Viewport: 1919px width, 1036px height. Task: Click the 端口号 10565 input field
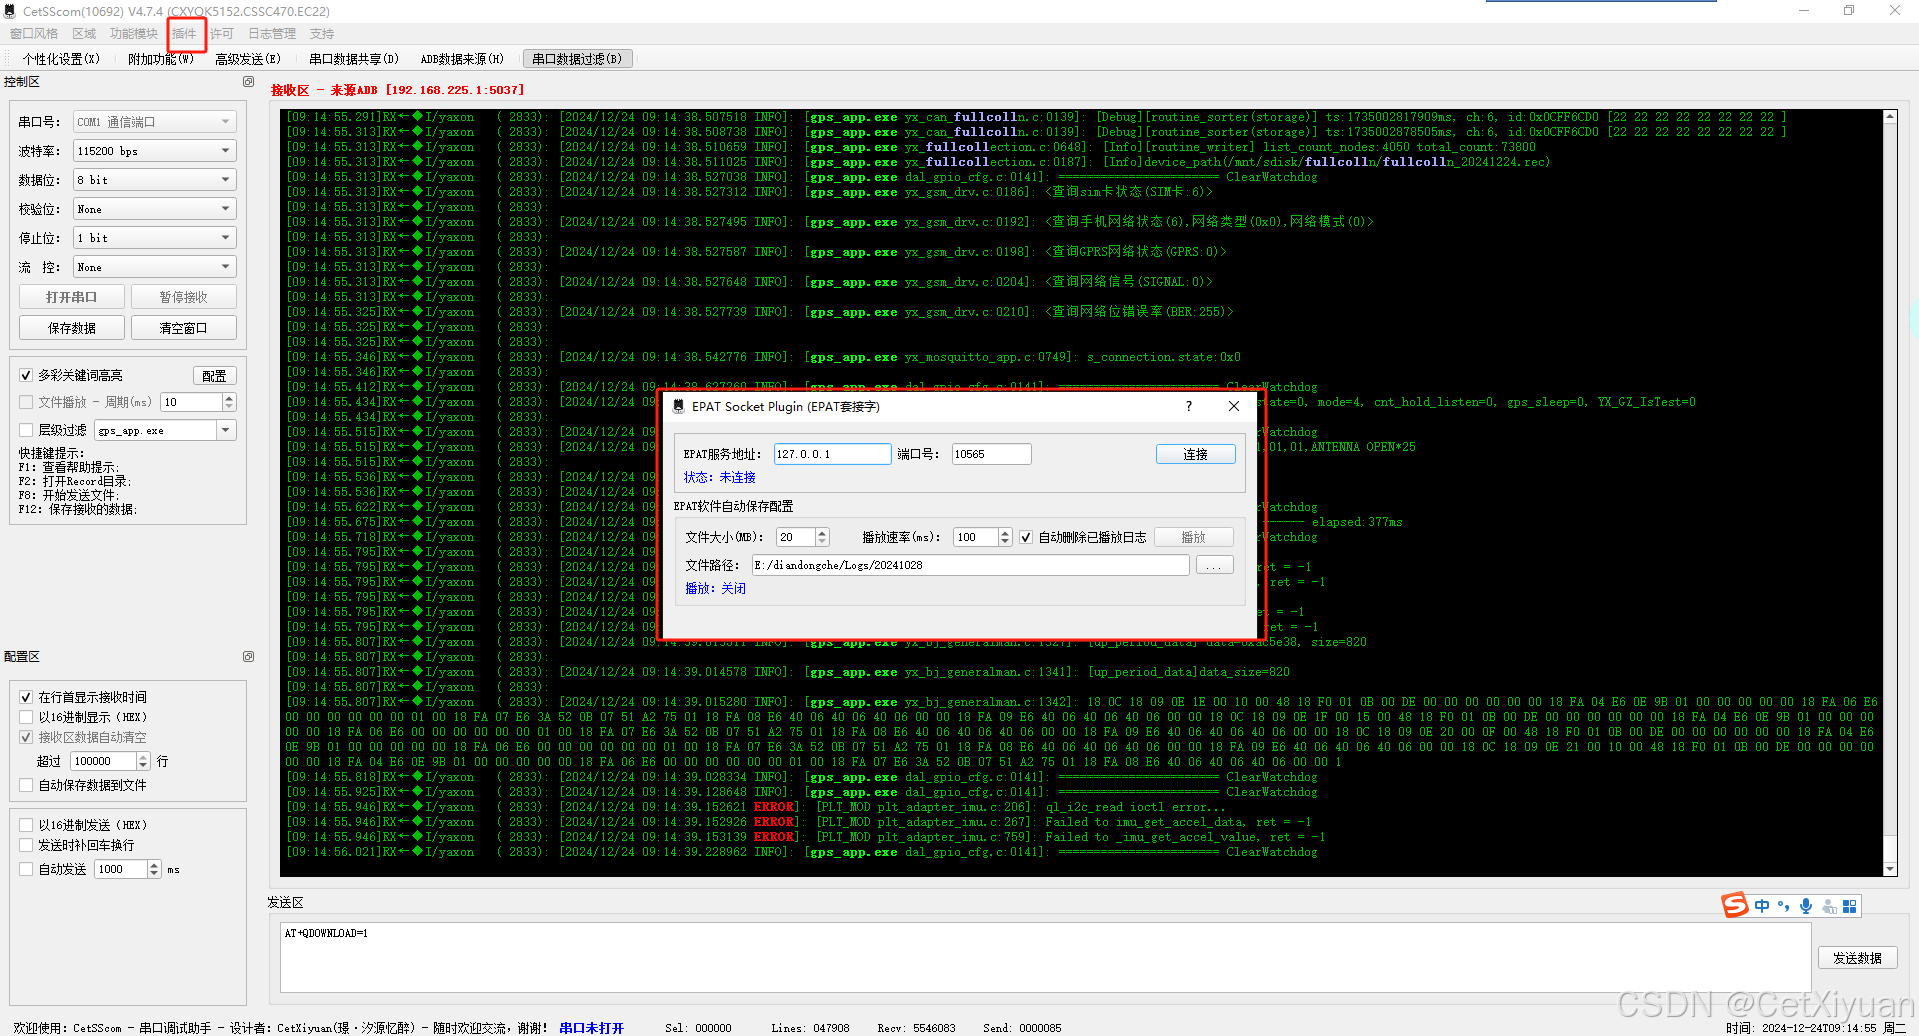tap(991, 454)
